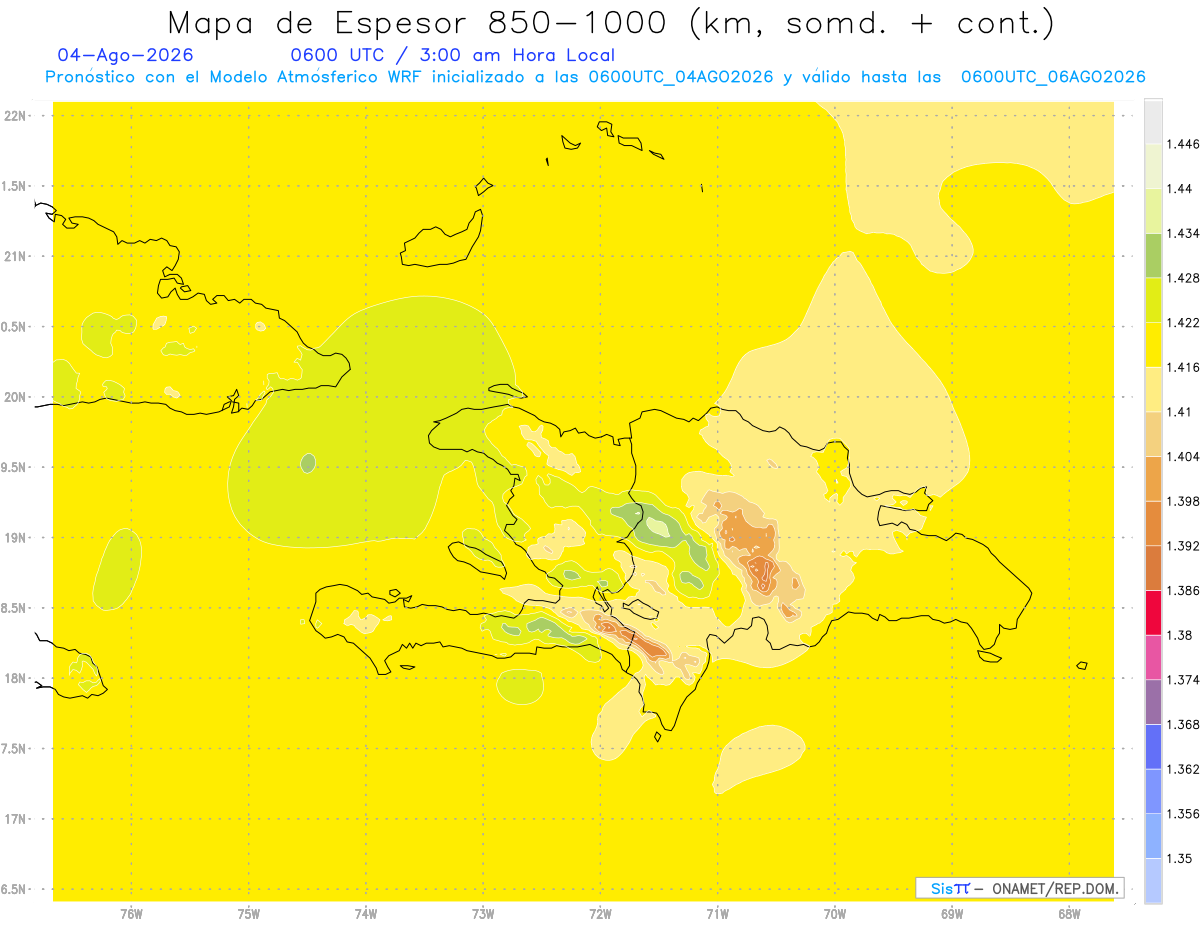1200x927 pixels.
Task: Click bright yellow legend swatch between 1.416 and 1.422
Action: coord(1153,345)
